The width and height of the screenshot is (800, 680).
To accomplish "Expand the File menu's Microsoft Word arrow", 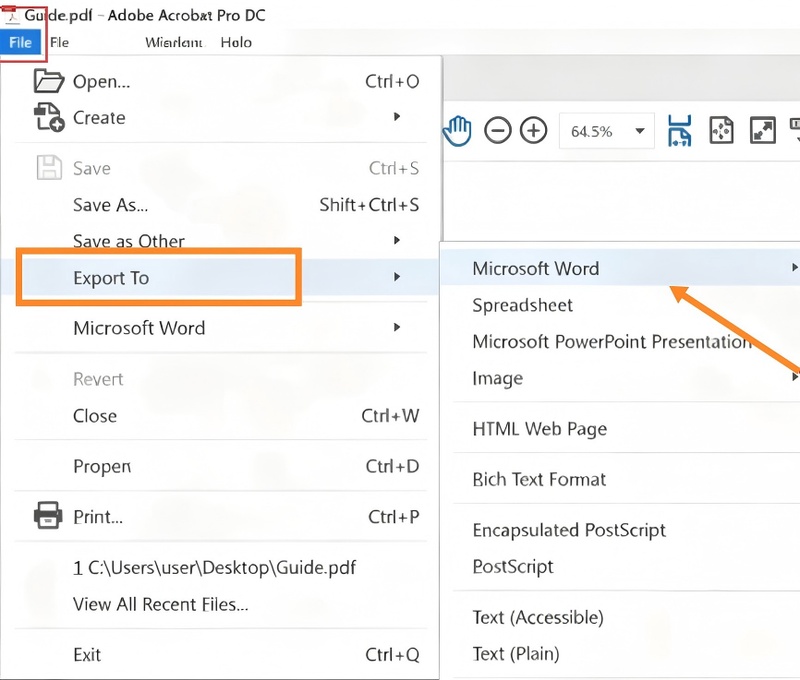I will pos(397,327).
